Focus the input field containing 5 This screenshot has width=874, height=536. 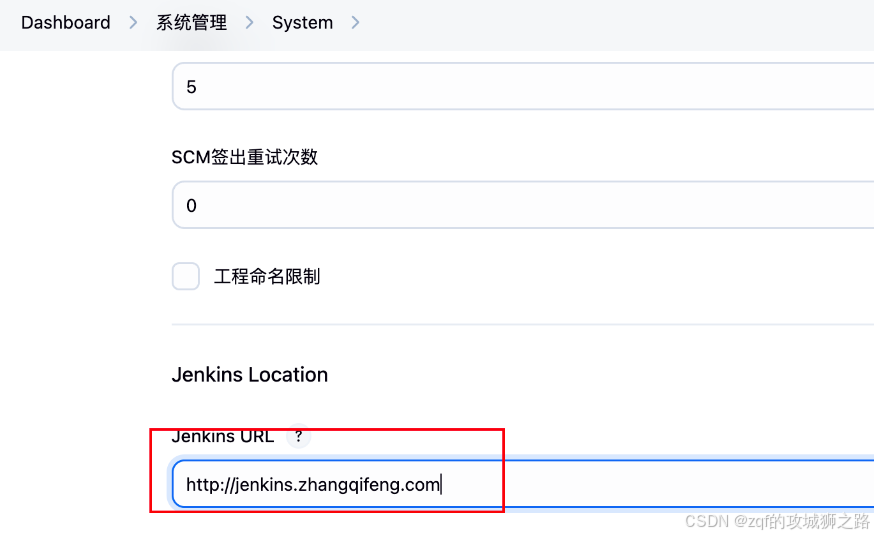point(523,86)
